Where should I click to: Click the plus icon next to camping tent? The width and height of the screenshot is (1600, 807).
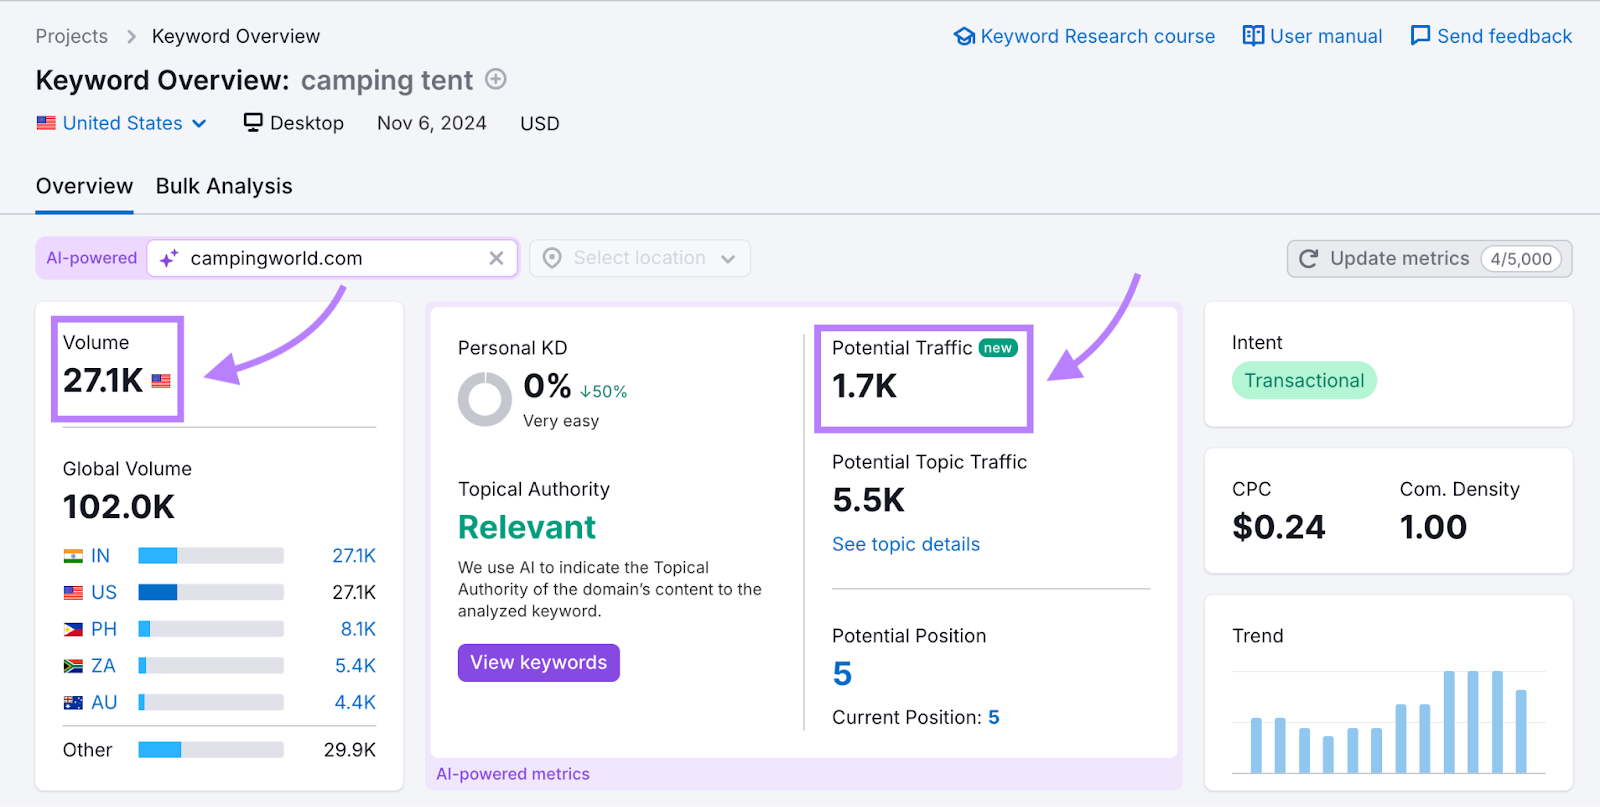point(496,79)
